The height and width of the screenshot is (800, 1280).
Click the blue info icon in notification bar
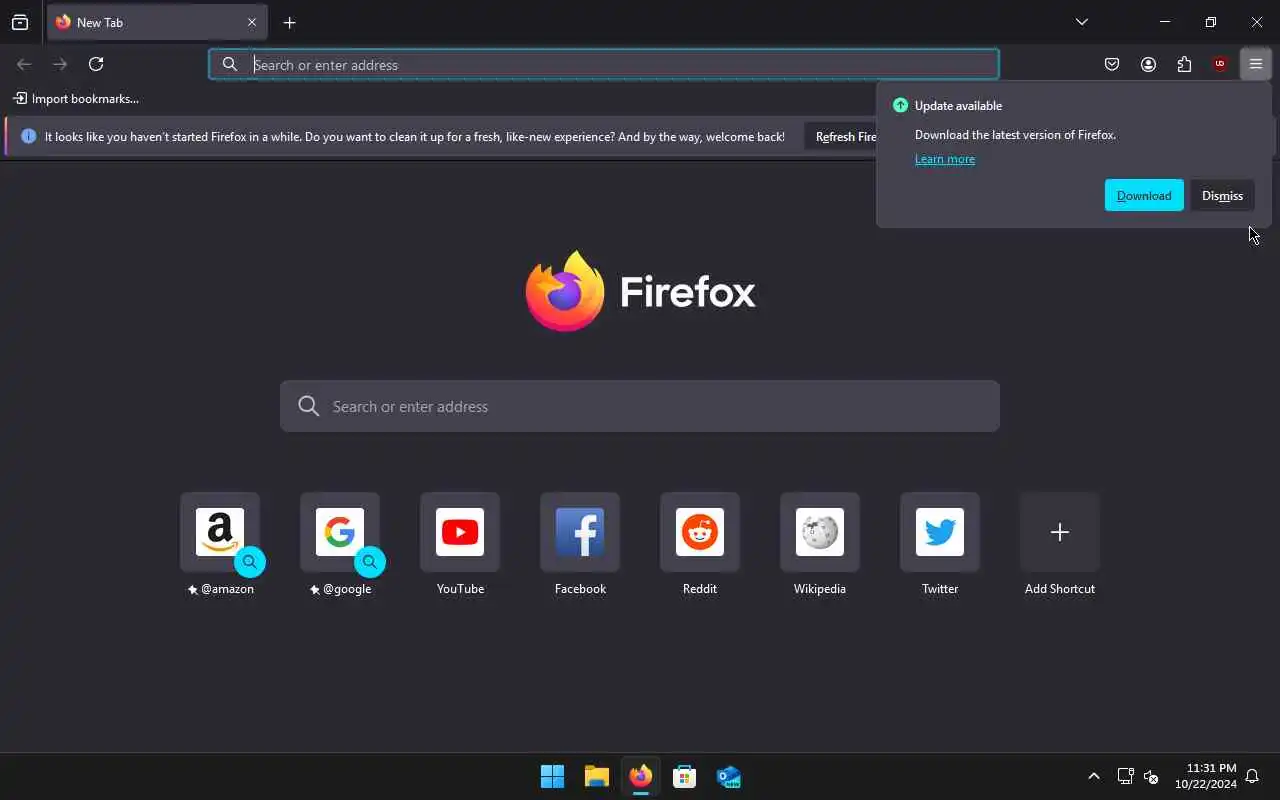pyautogui.click(x=28, y=136)
